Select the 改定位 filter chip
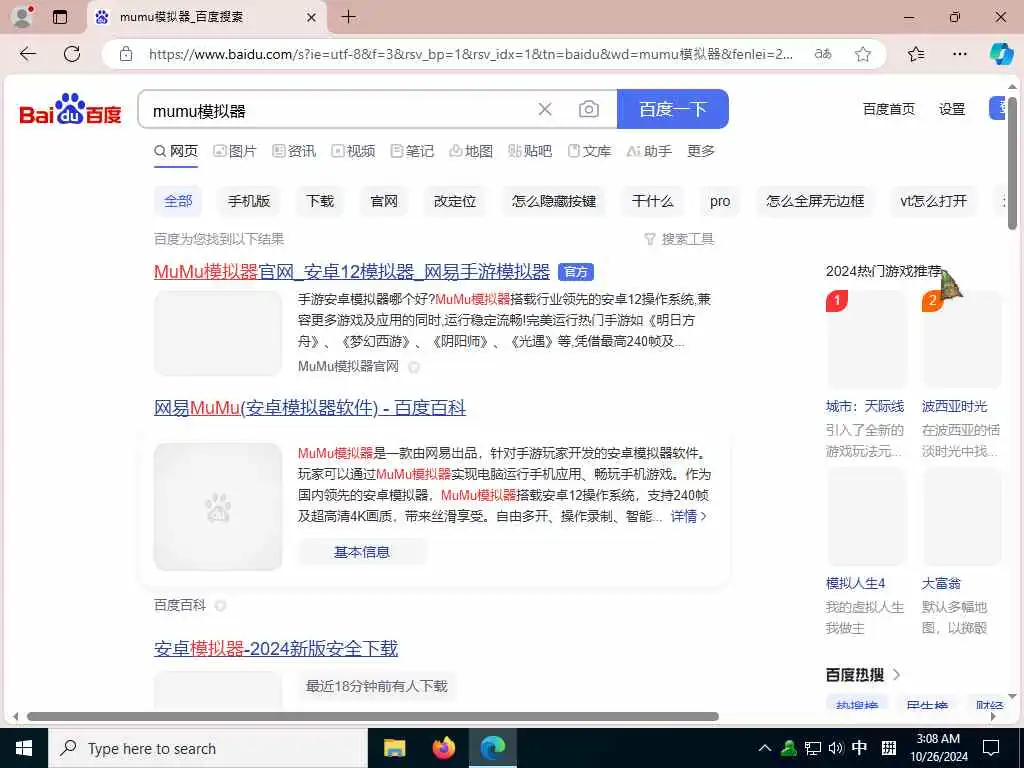Screen dimensions: 1024x768 coord(455,201)
